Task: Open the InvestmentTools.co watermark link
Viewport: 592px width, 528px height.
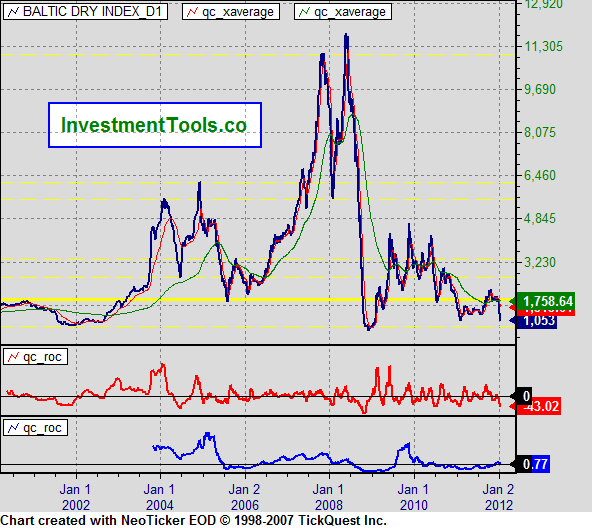Action: pos(154,125)
